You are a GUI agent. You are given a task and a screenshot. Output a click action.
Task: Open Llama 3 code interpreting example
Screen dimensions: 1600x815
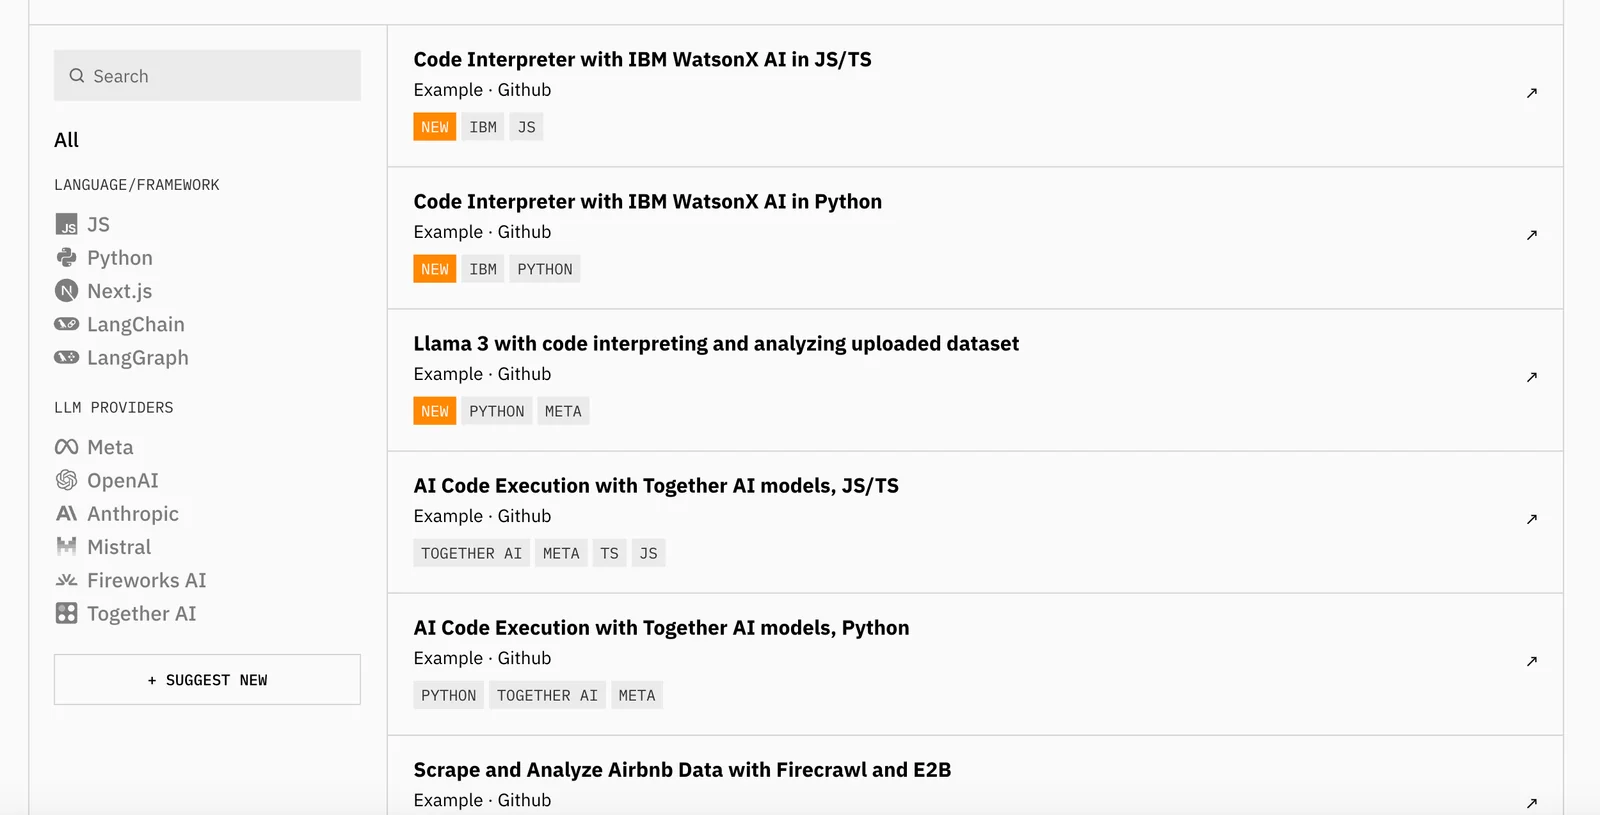pos(716,344)
